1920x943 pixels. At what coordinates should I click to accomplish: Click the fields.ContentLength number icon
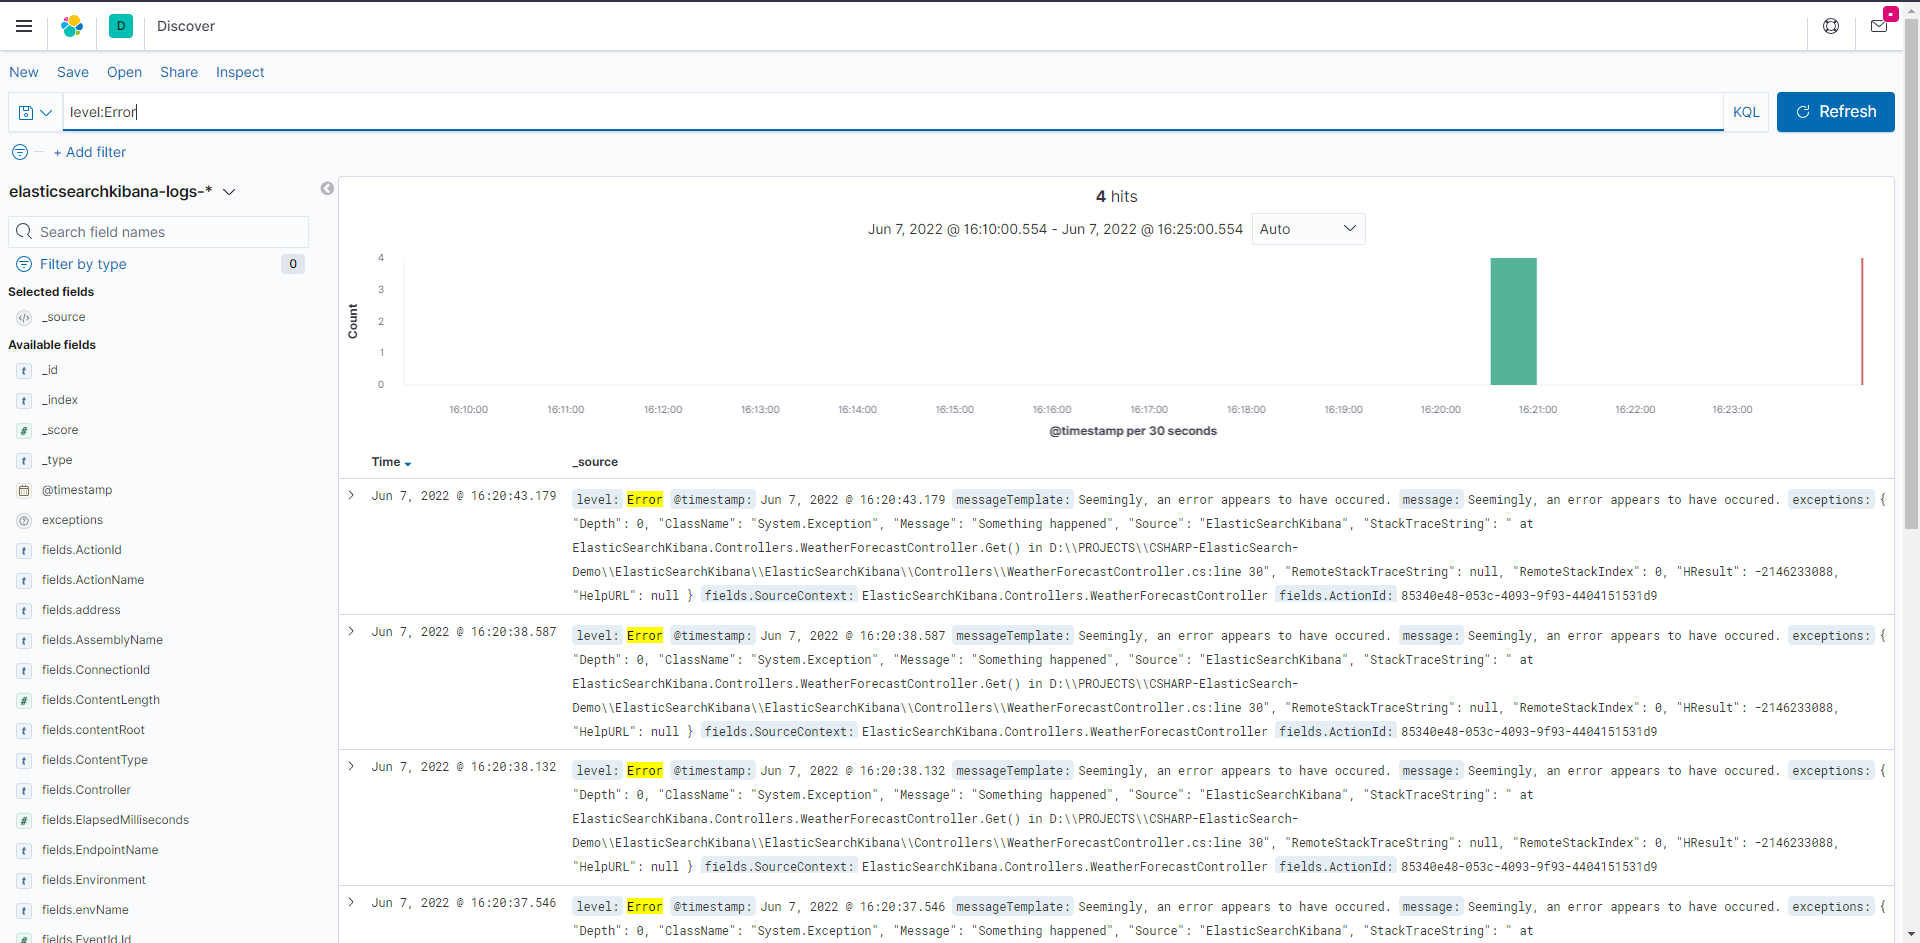point(24,701)
